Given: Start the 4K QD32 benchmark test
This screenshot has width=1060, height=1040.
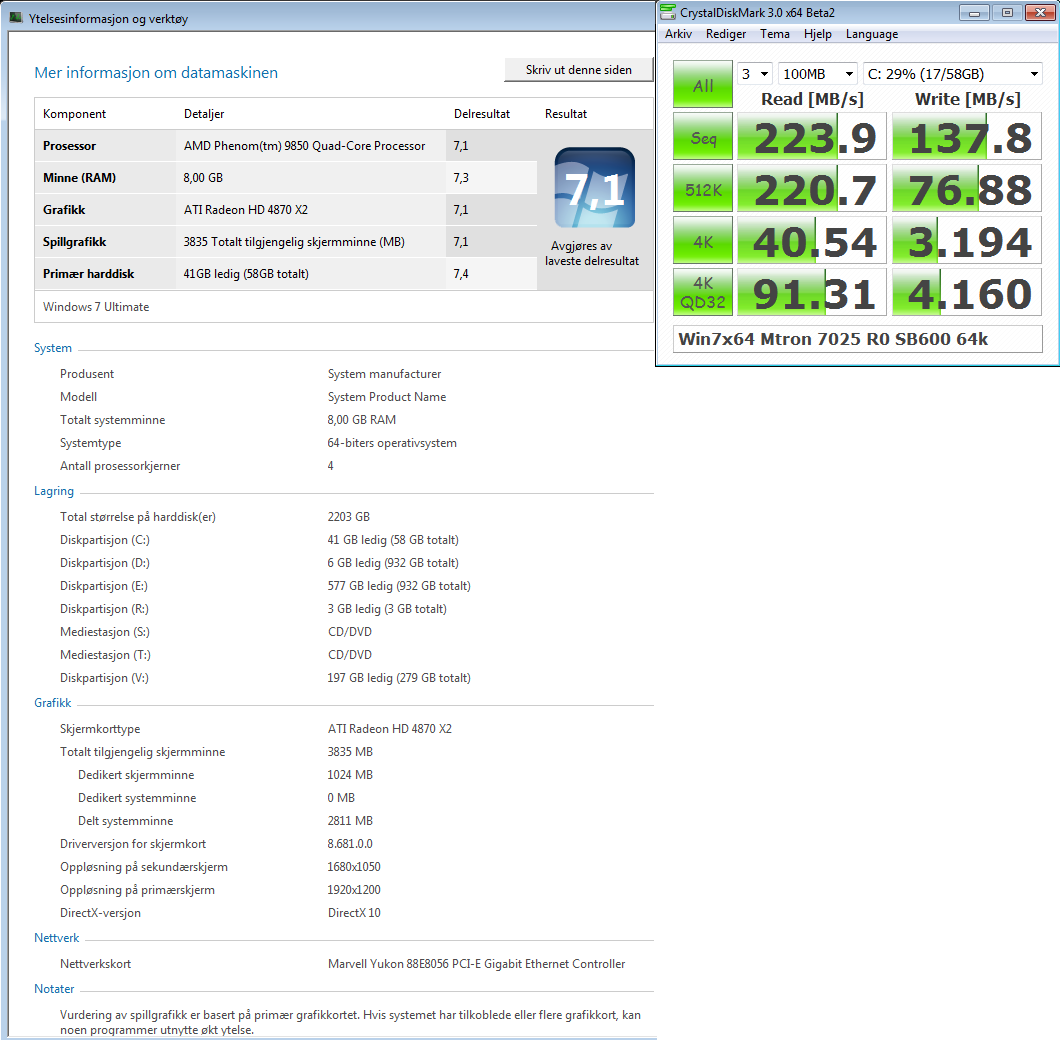Looking at the screenshot, I should [703, 293].
